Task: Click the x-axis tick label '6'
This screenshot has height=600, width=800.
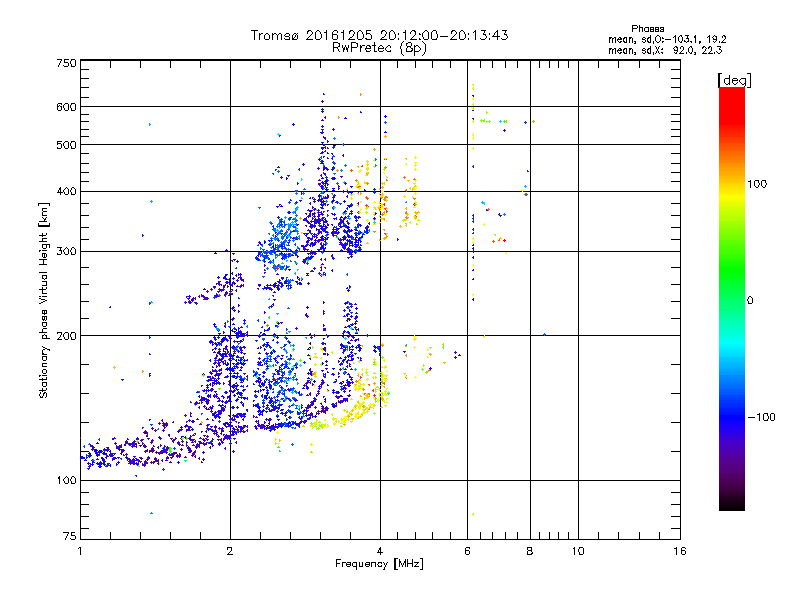Action: pyautogui.click(x=467, y=551)
